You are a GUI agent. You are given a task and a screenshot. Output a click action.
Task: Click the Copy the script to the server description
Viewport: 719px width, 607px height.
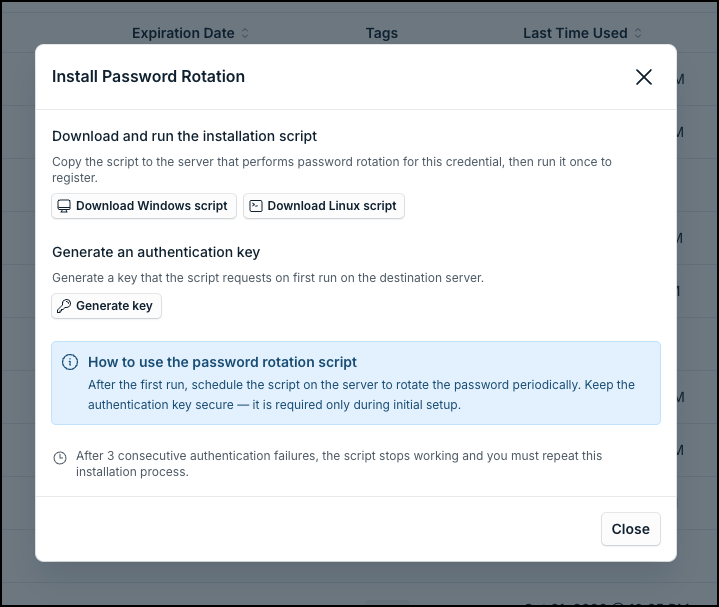332,170
